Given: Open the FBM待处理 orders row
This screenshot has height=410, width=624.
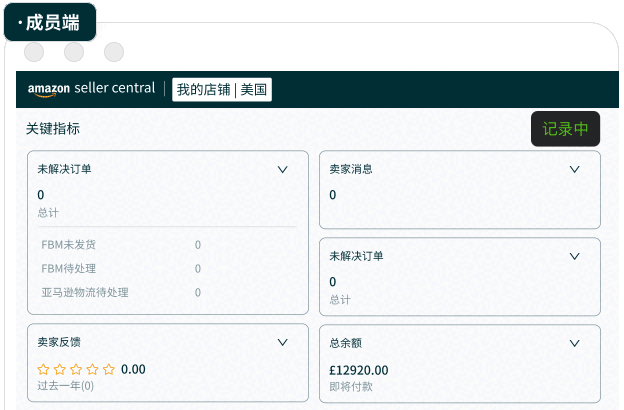Looking at the screenshot, I should click(120, 269).
